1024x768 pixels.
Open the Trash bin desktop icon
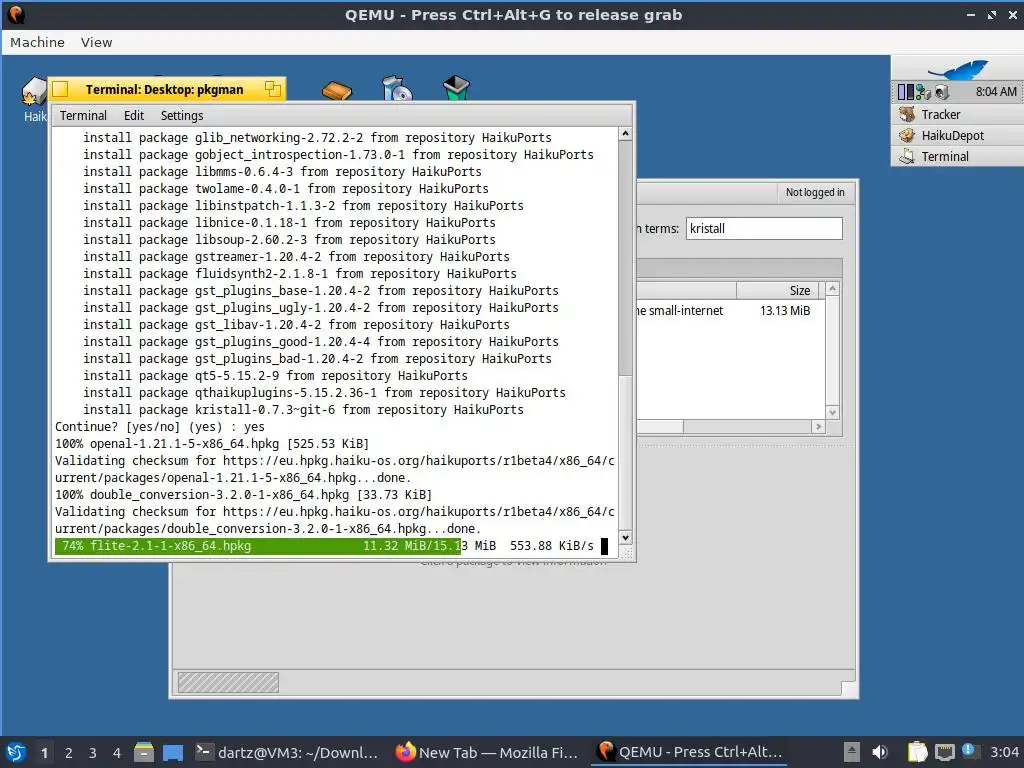pyautogui.click(x=456, y=88)
